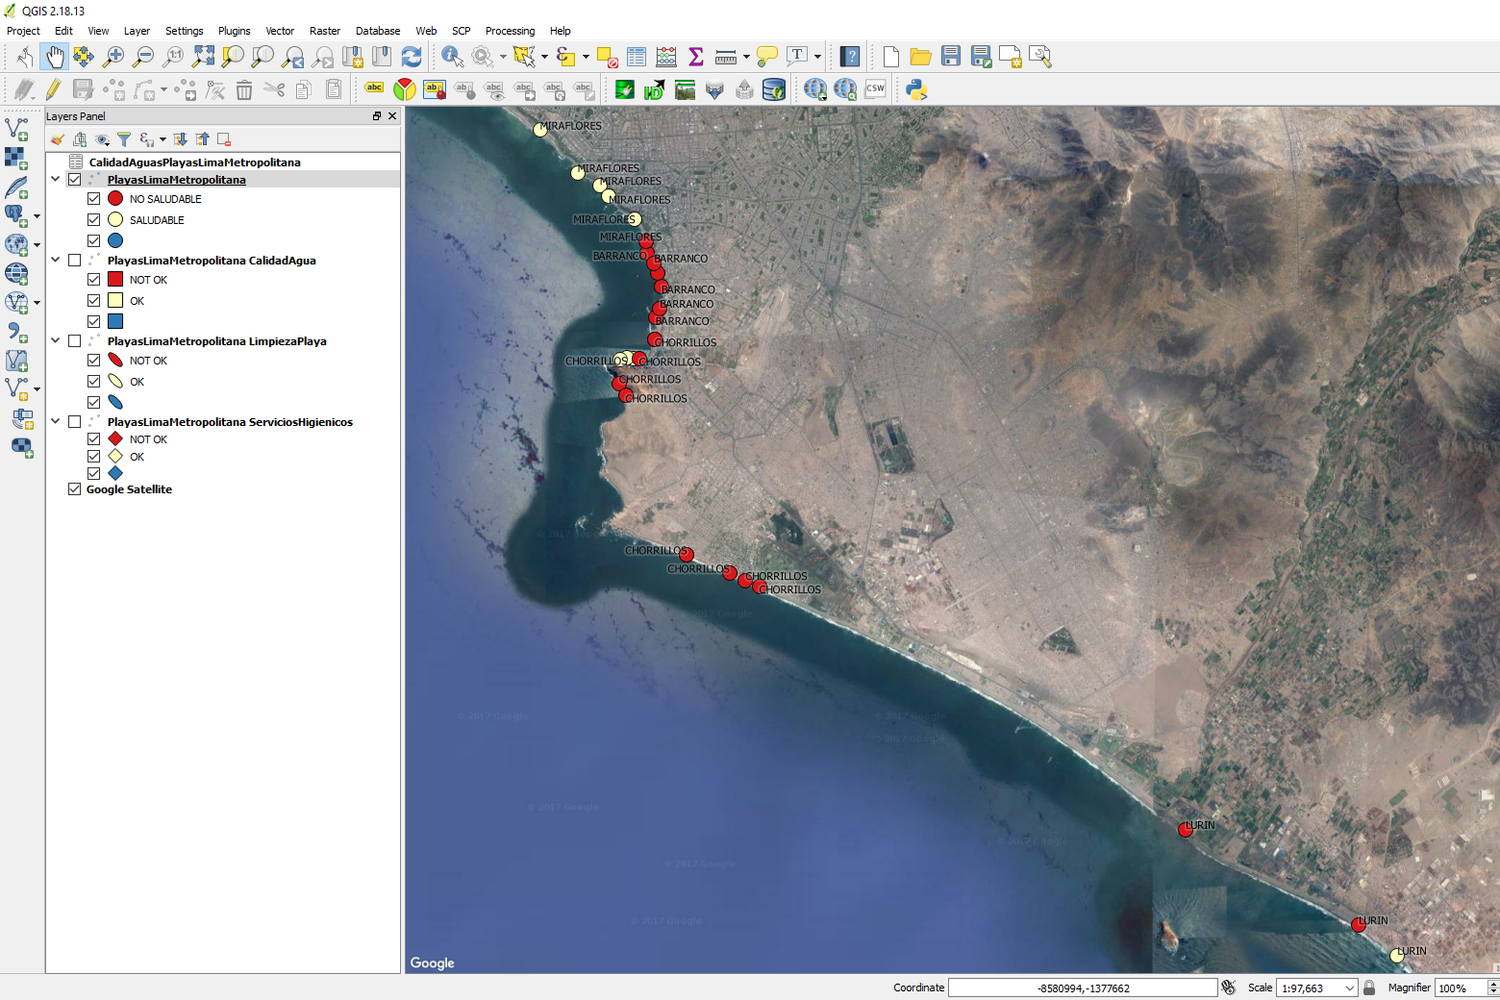Select the Google Satellite layer name
1500x1000 pixels.
(129, 489)
